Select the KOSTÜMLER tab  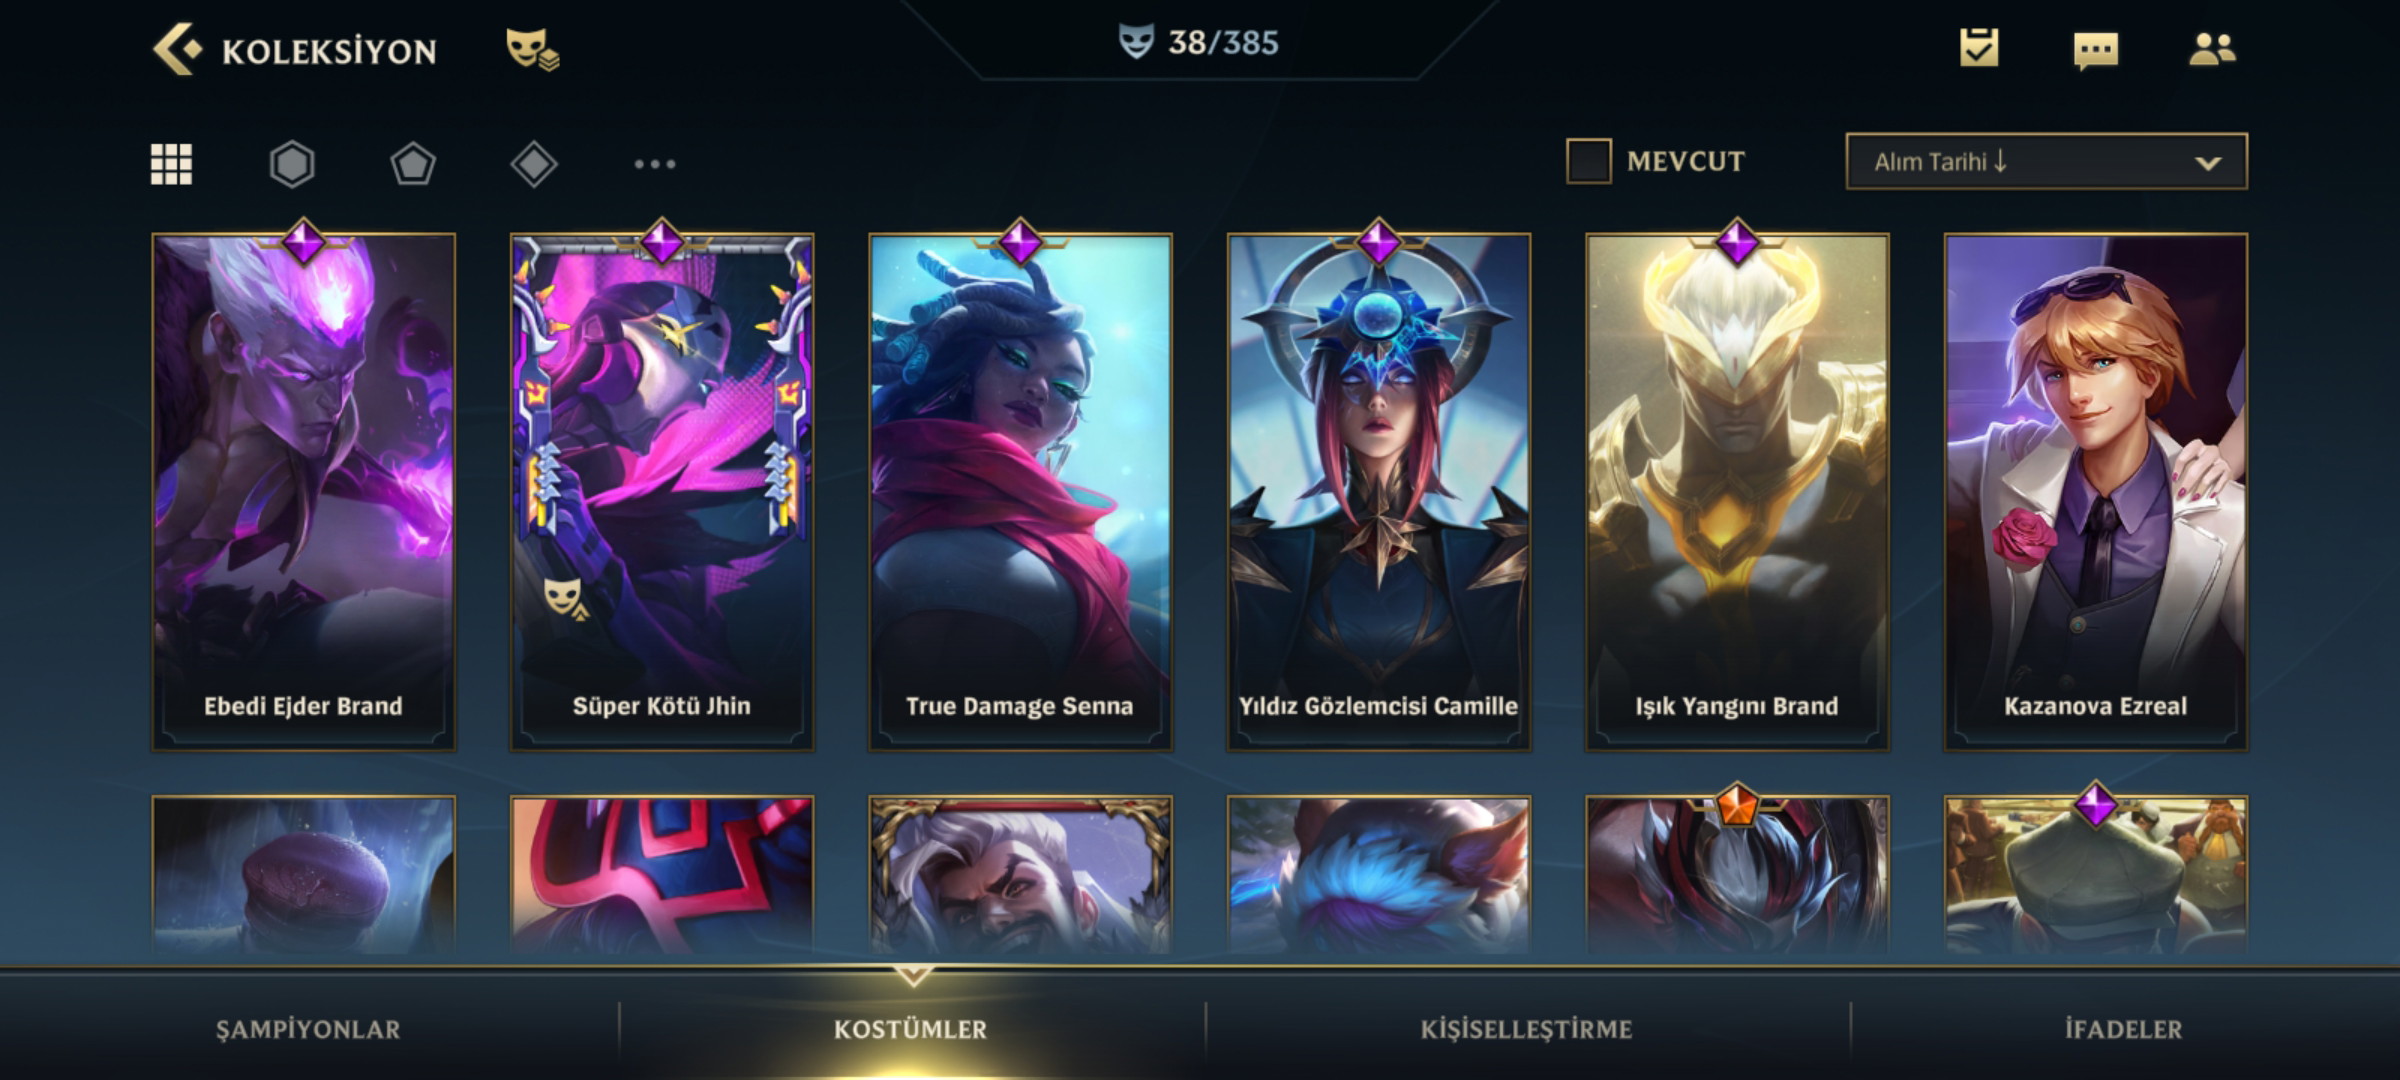[910, 1029]
